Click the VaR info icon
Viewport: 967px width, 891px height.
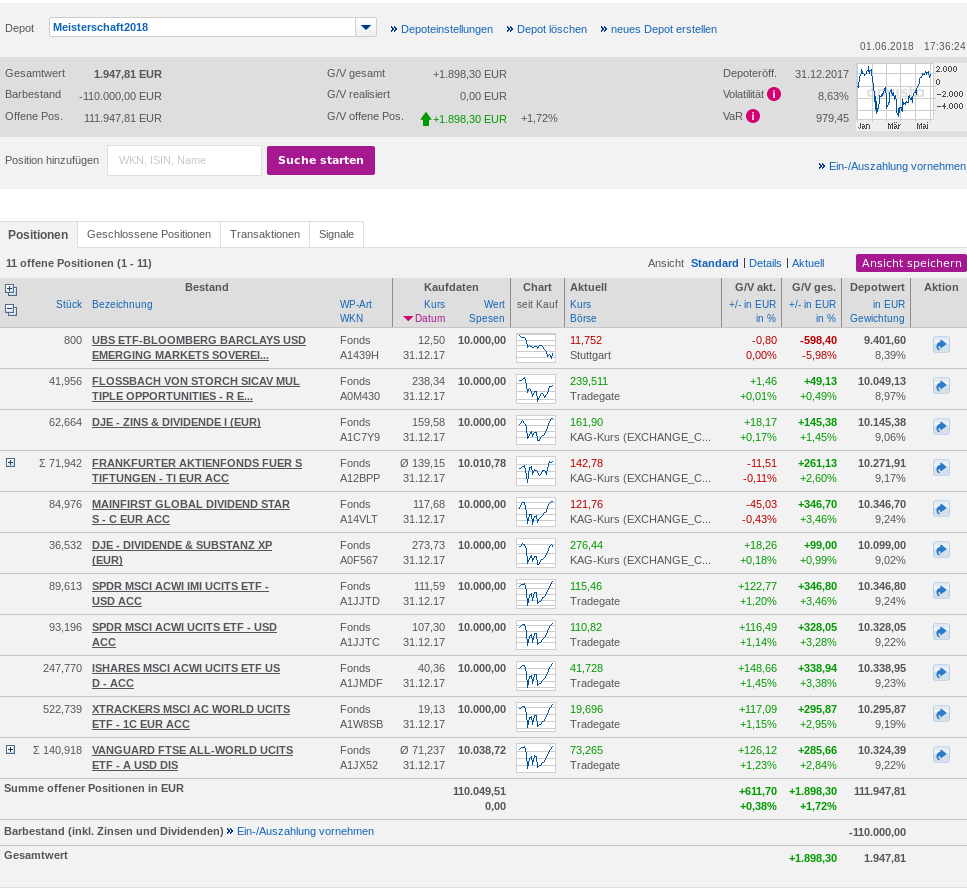[753, 116]
